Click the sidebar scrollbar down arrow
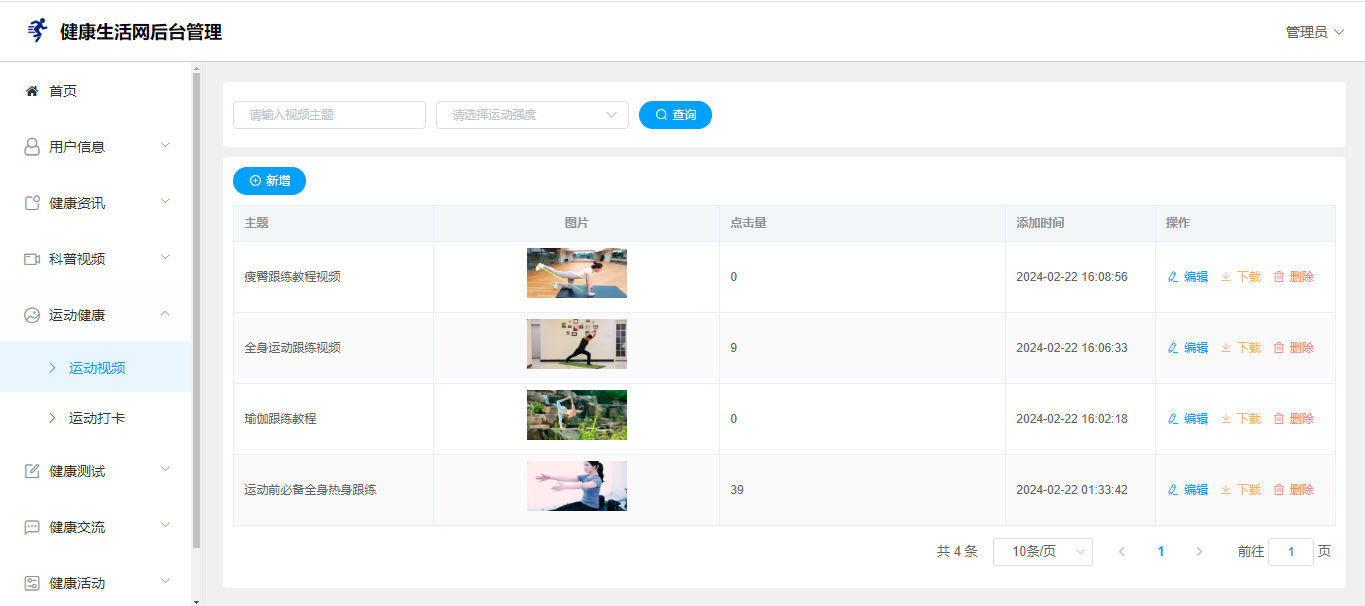The width and height of the screenshot is (1365, 606). pyautogui.click(x=196, y=601)
